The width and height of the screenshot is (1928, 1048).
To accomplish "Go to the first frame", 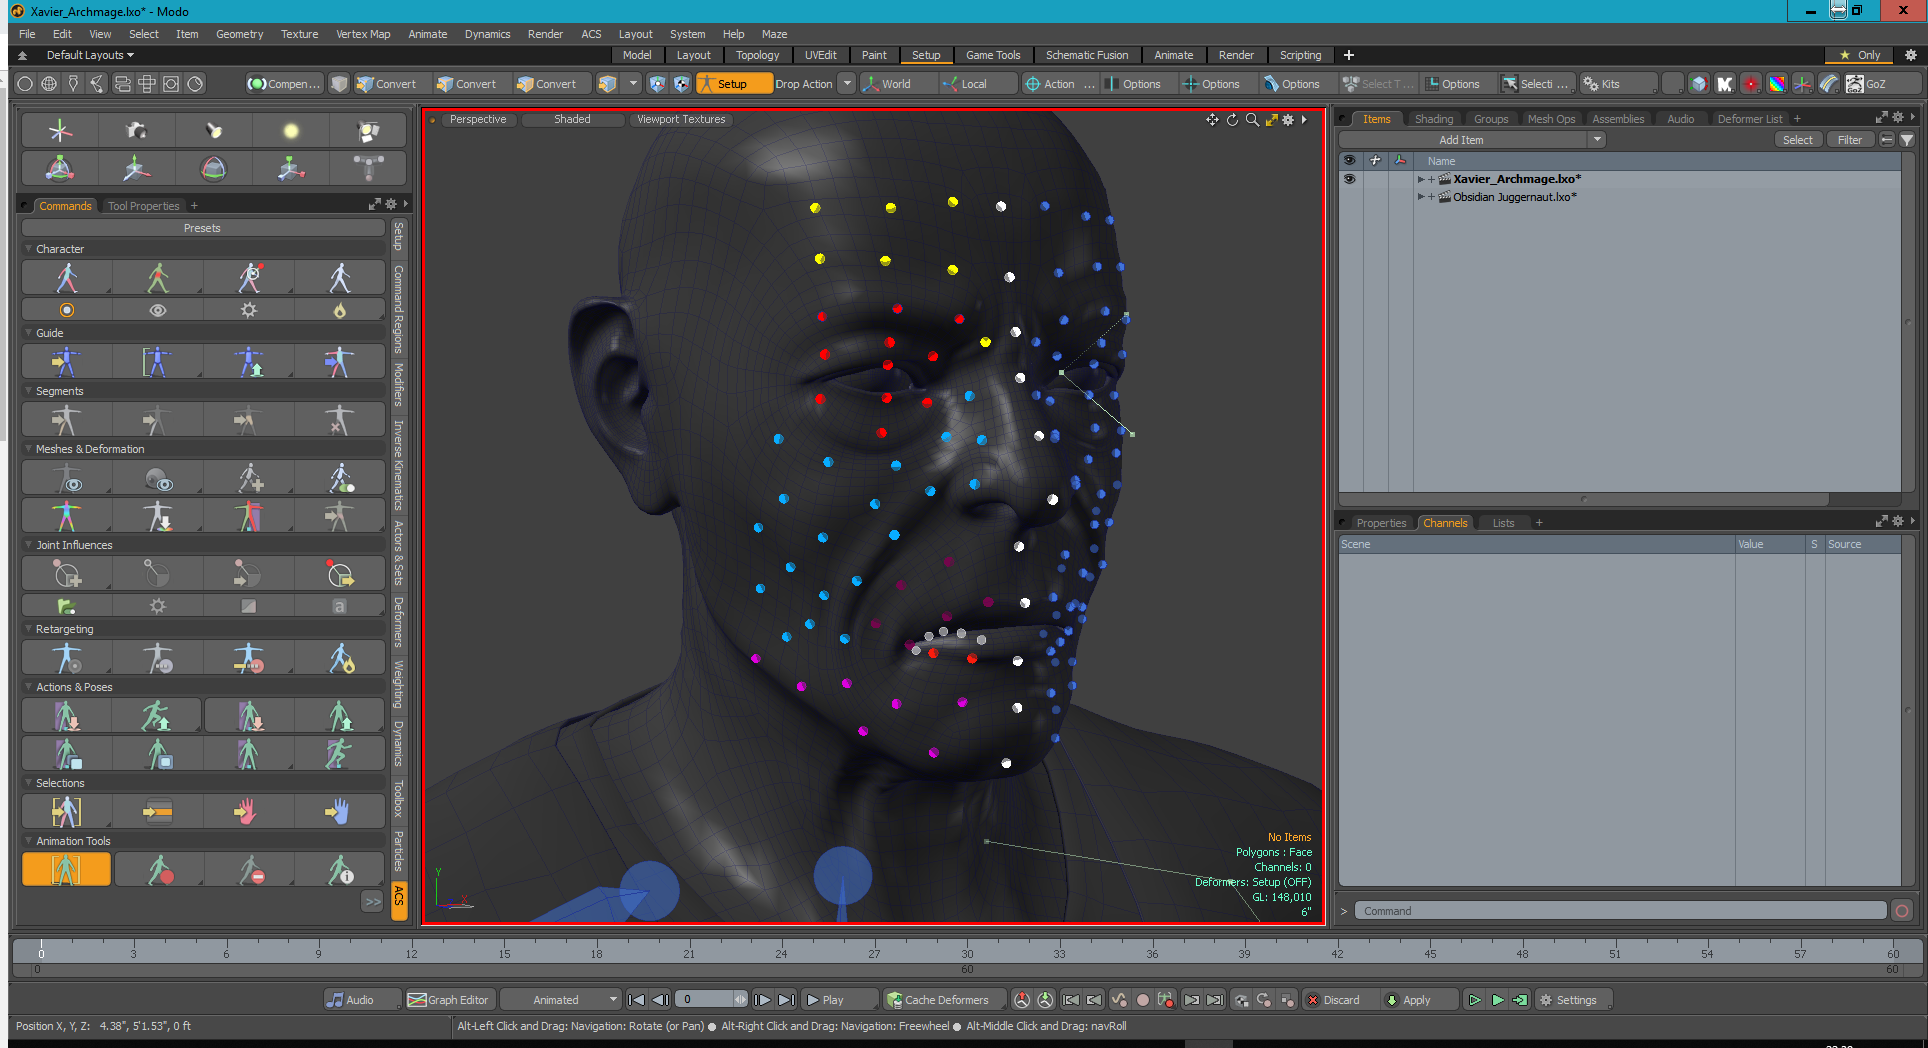I will pyautogui.click(x=636, y=1000).
